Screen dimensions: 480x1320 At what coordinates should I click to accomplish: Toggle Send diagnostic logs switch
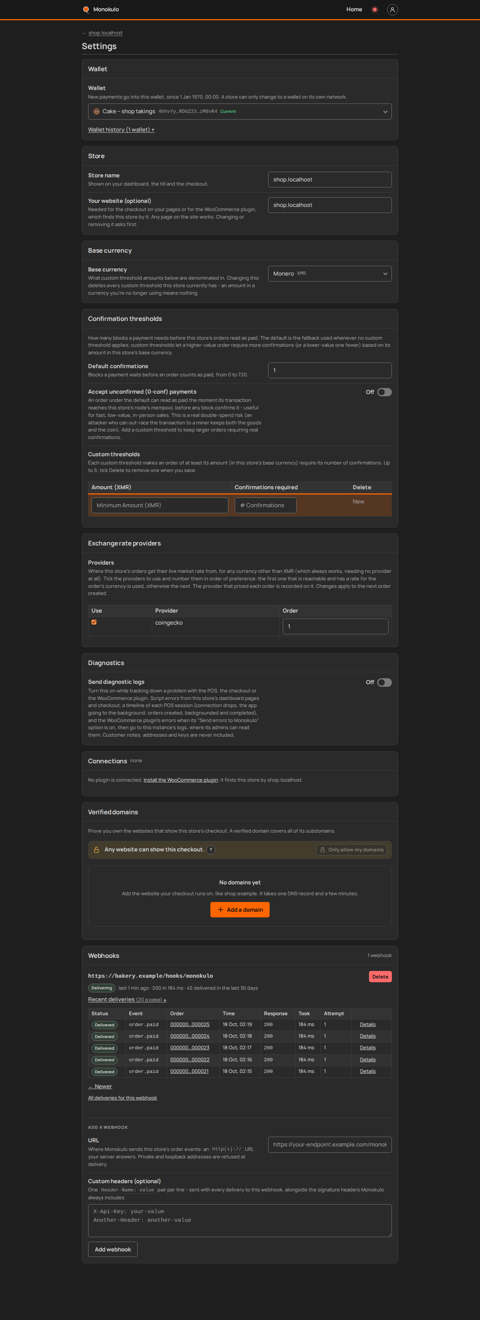384,682
